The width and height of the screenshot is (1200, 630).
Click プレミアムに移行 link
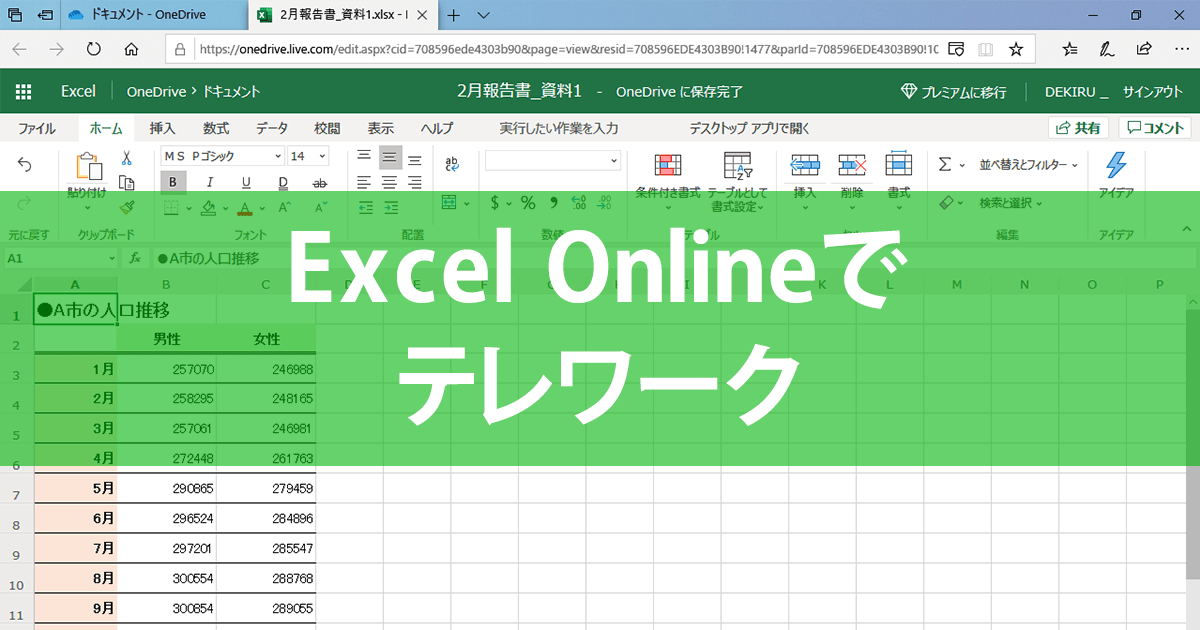coord(954,91)
